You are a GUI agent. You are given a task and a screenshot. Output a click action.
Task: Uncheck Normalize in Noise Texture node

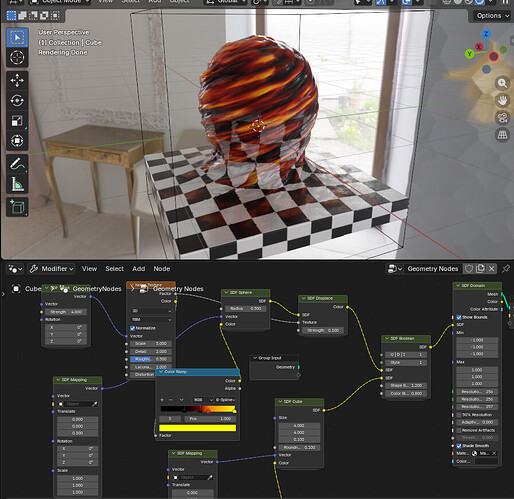coord(132,328)
